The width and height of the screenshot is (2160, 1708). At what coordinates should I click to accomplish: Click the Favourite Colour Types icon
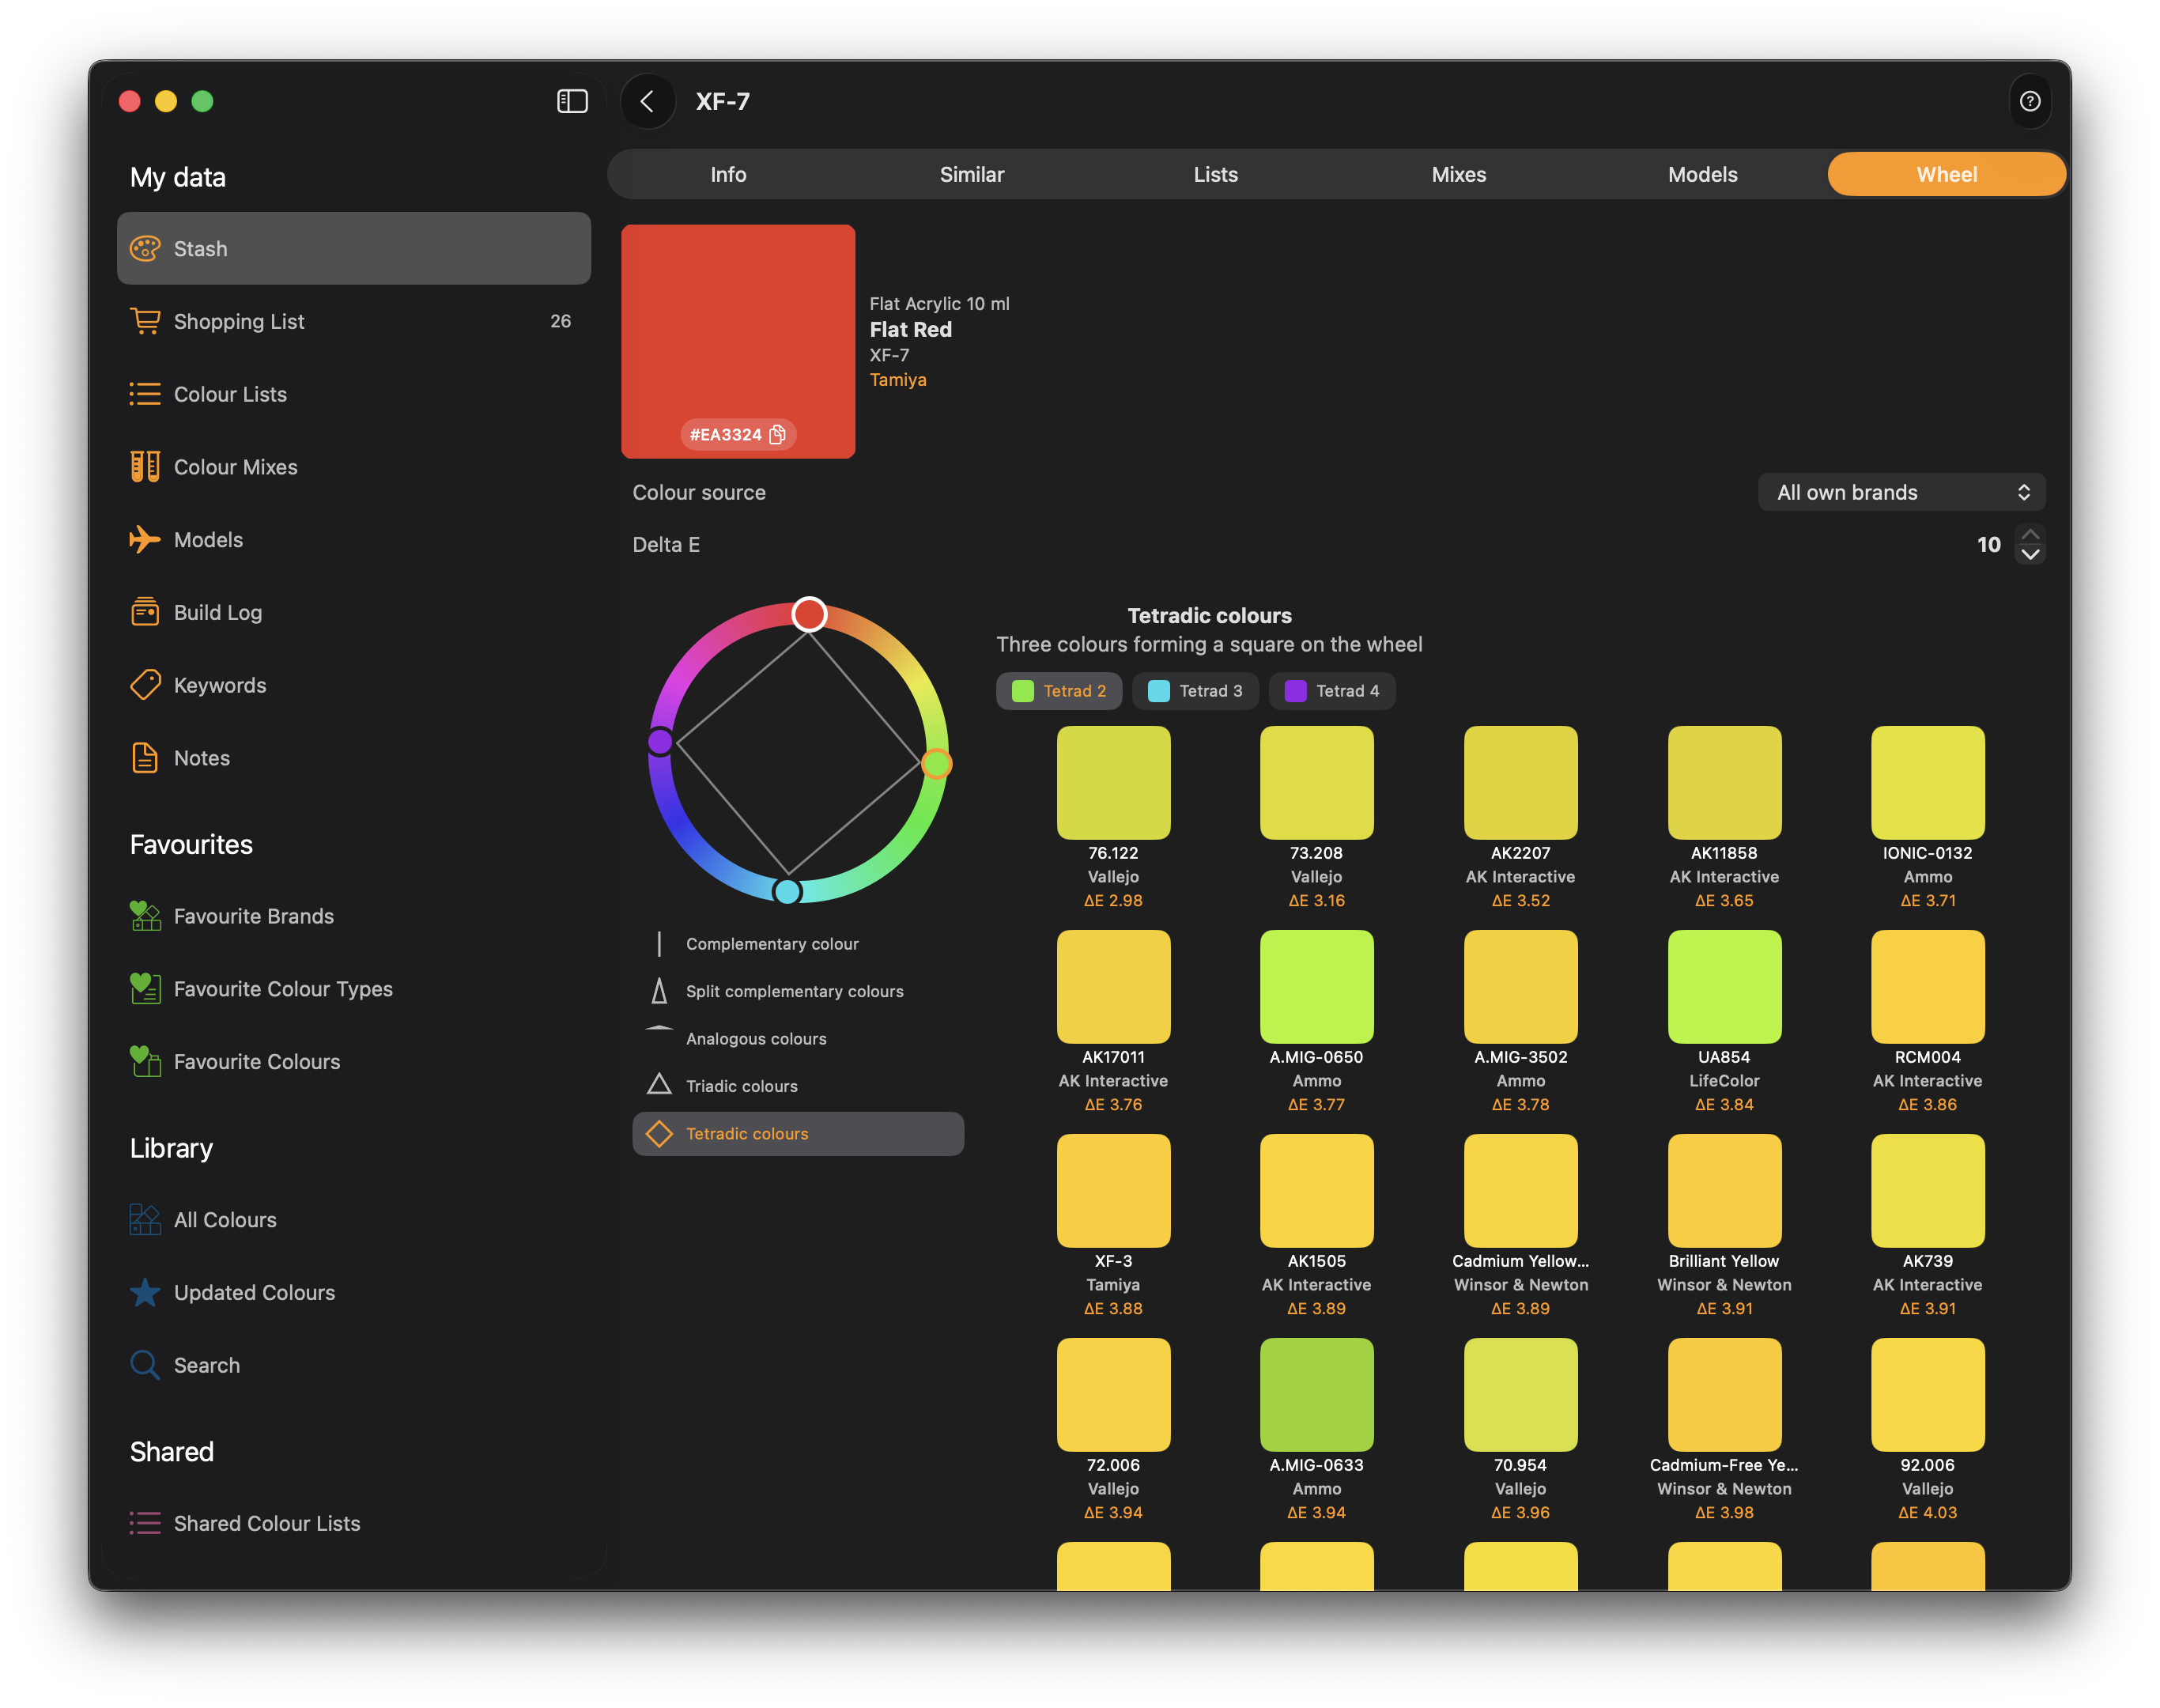[x=145, y=989]
